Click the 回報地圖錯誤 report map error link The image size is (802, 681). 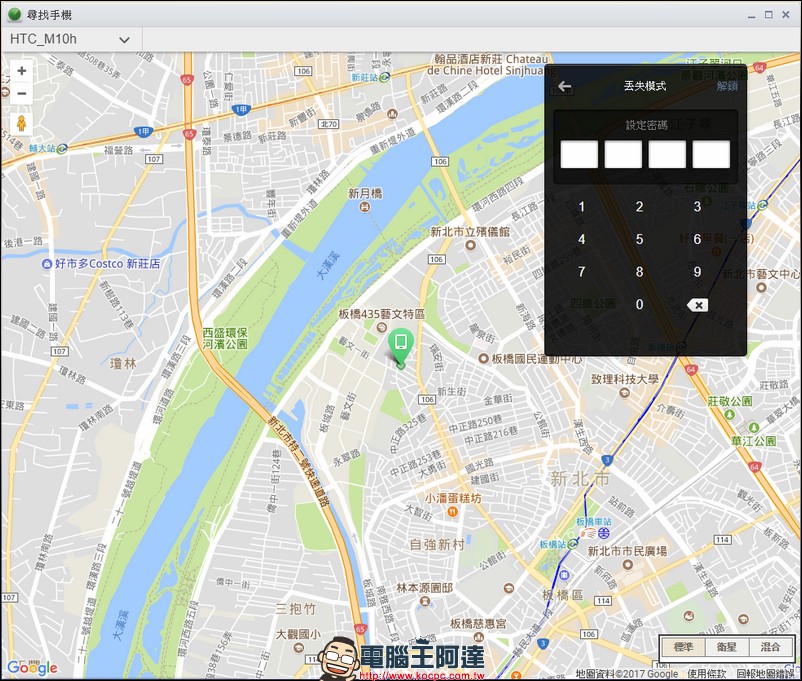[766, 674]
